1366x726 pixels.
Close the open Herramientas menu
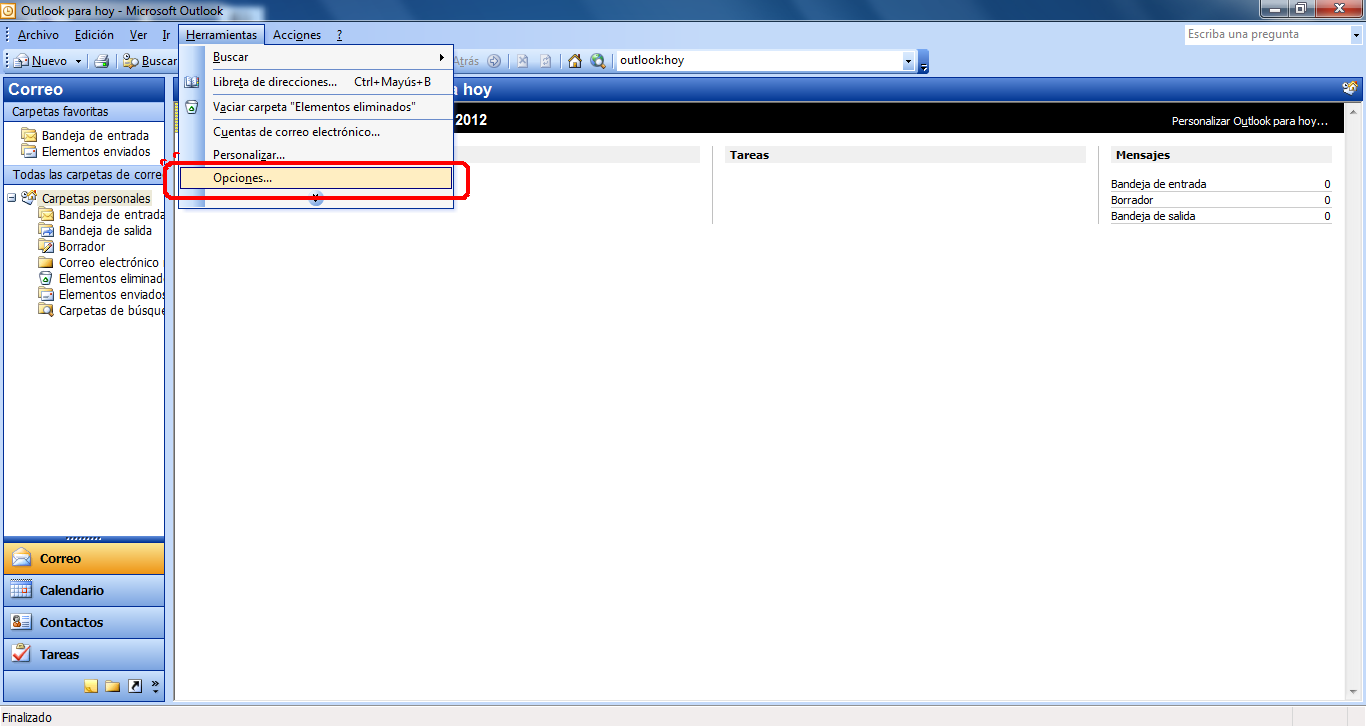[x=221, y=35]
